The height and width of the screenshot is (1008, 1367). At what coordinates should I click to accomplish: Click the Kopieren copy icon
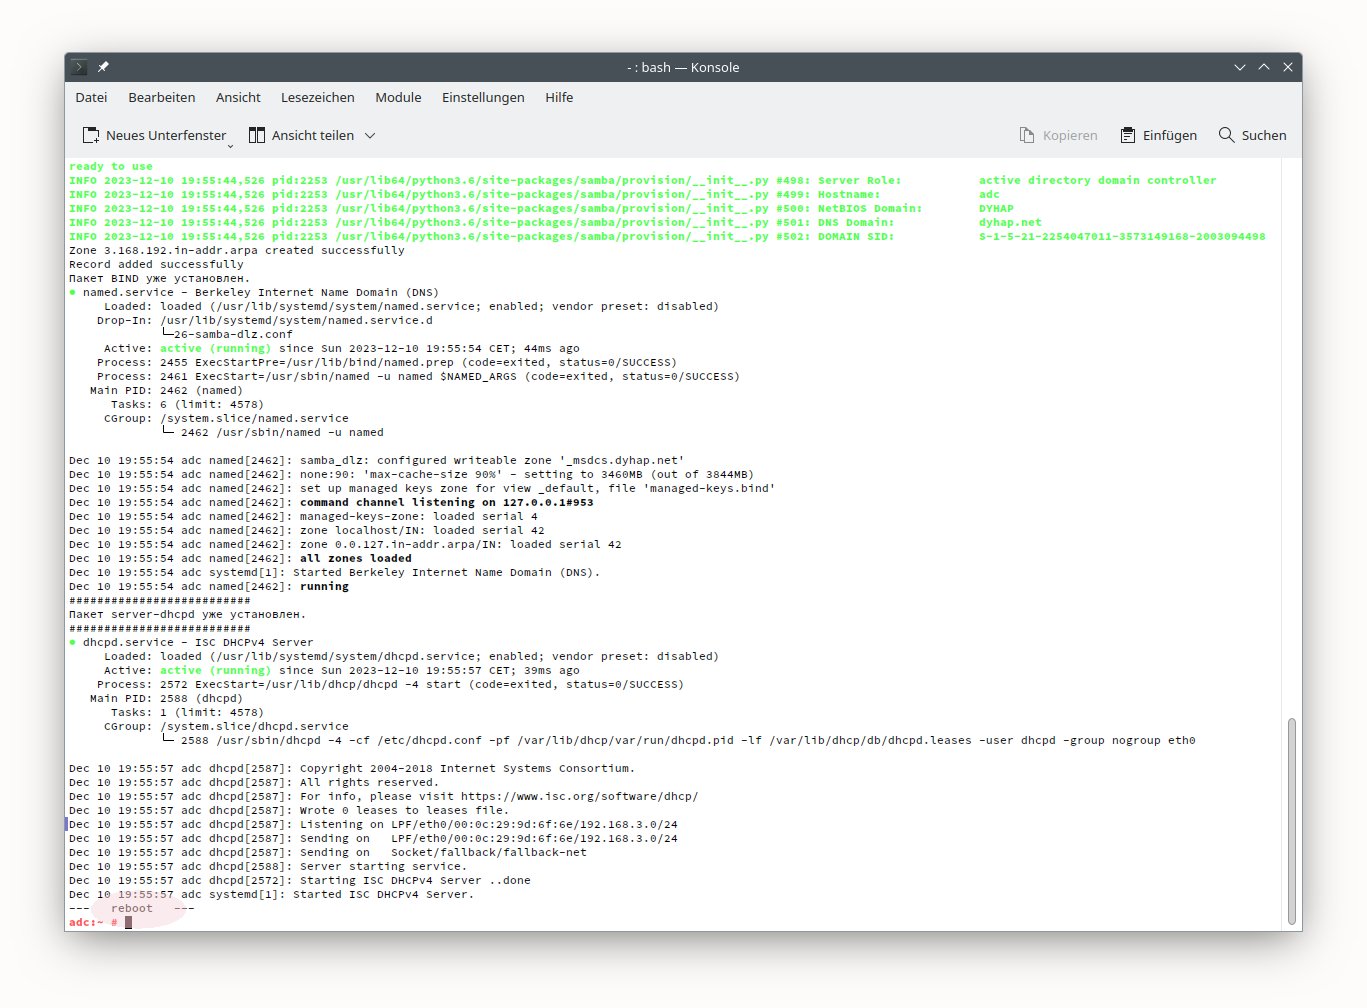(1027, 135)
